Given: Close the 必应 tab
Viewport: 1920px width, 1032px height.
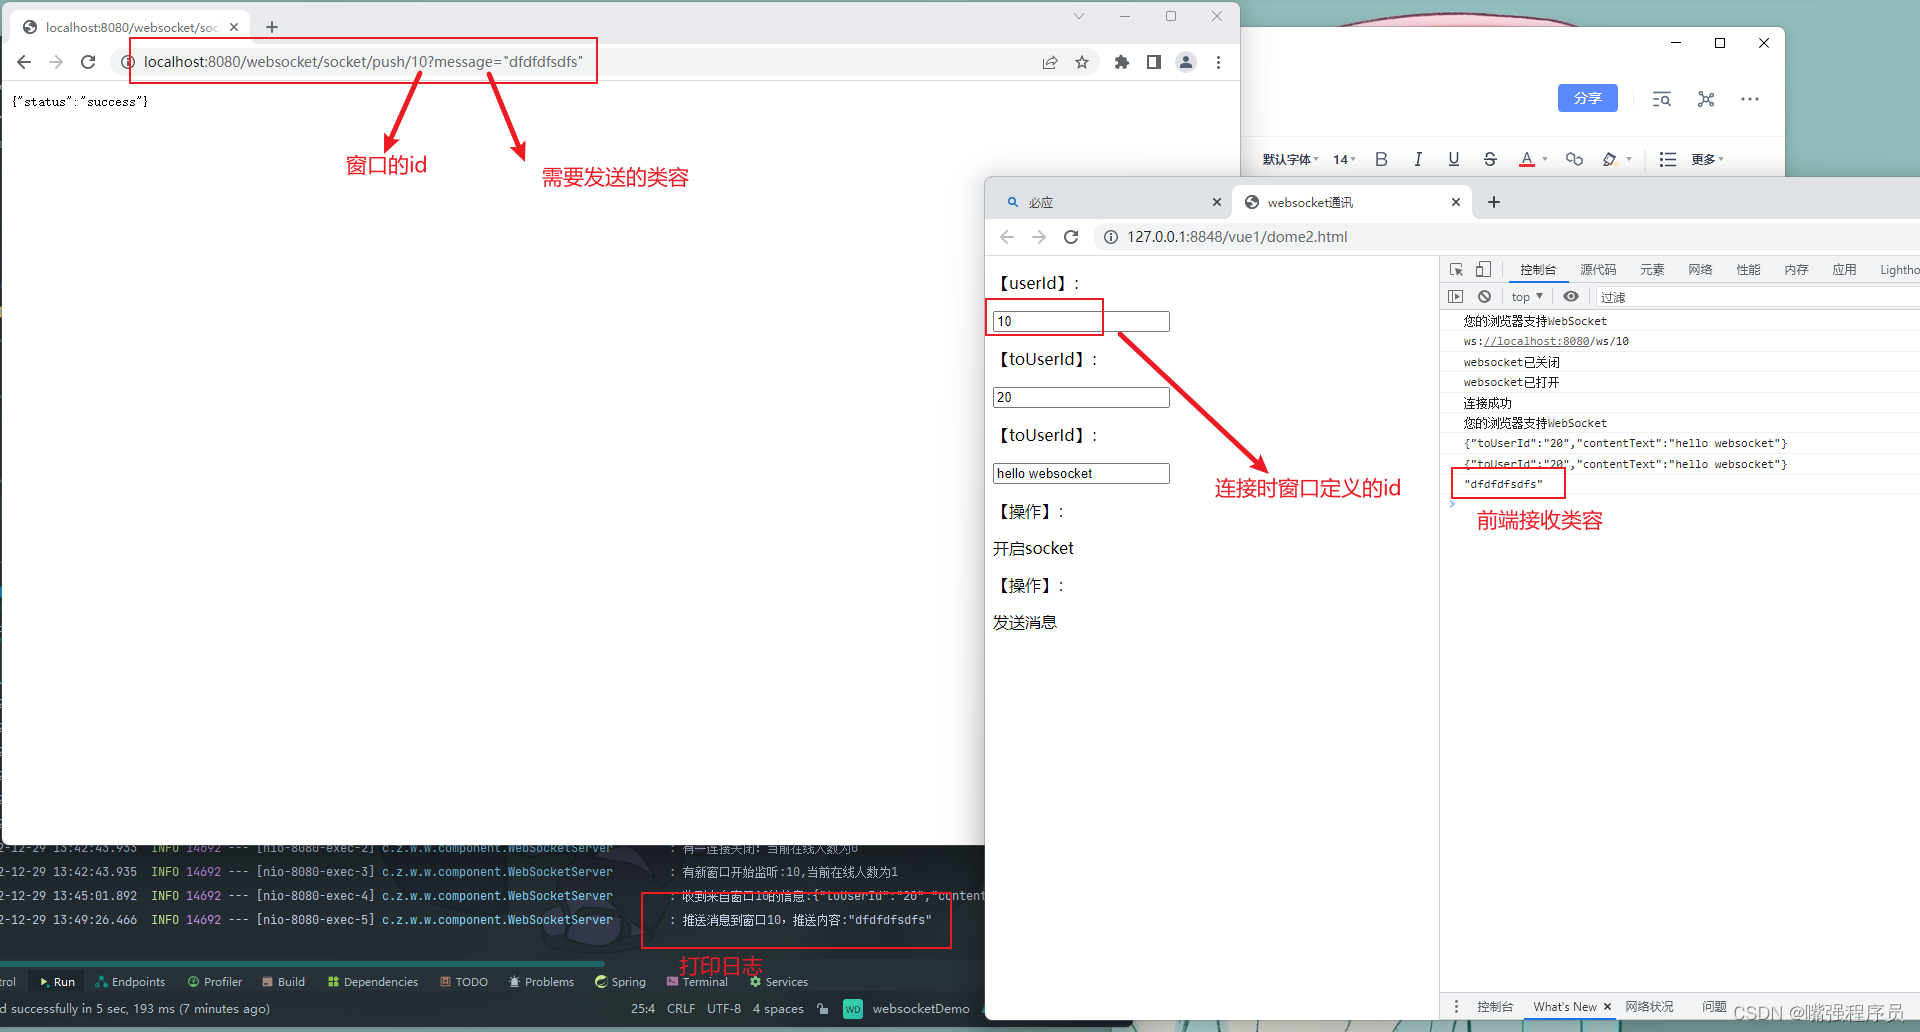Looking at the screenshot, I should (x=1217, y=202).
